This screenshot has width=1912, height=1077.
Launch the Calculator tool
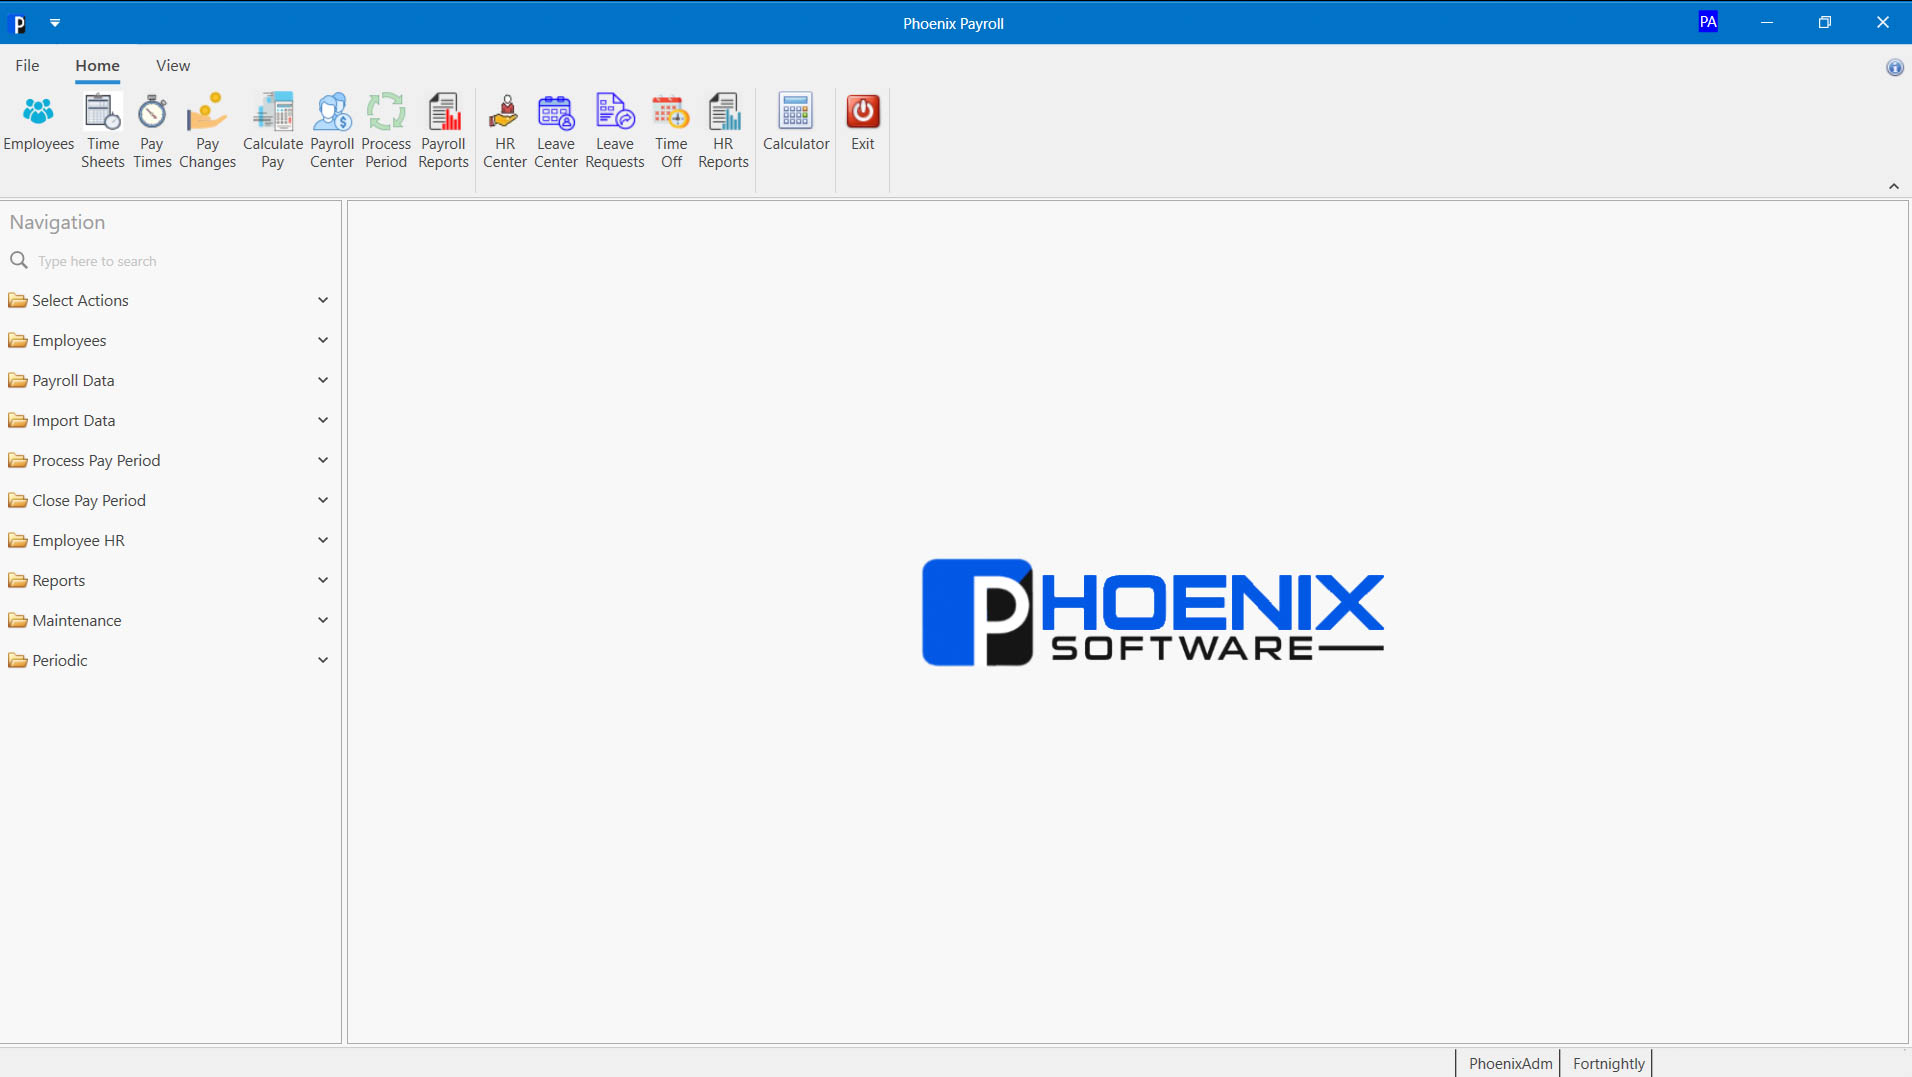point(796,123)
